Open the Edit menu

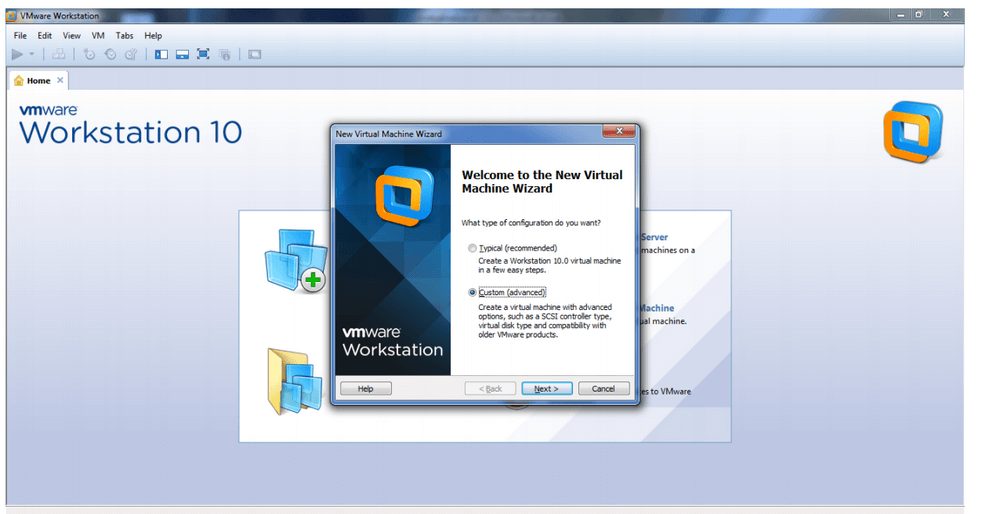(x=44, y=36)
